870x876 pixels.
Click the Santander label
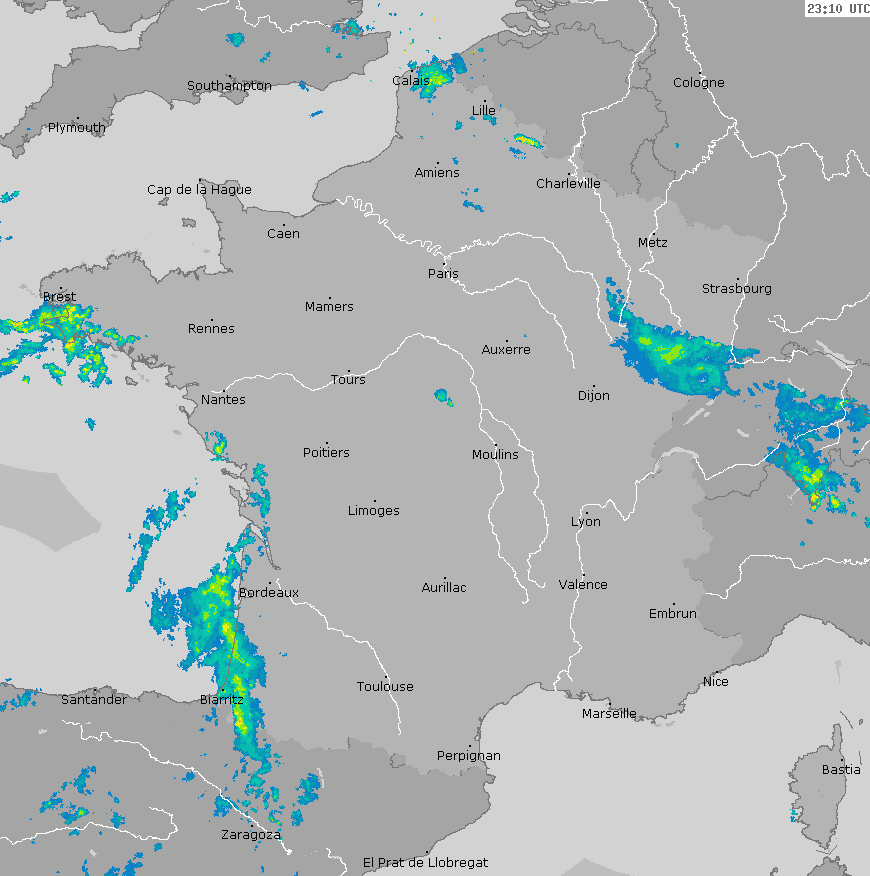click(94, 699)
